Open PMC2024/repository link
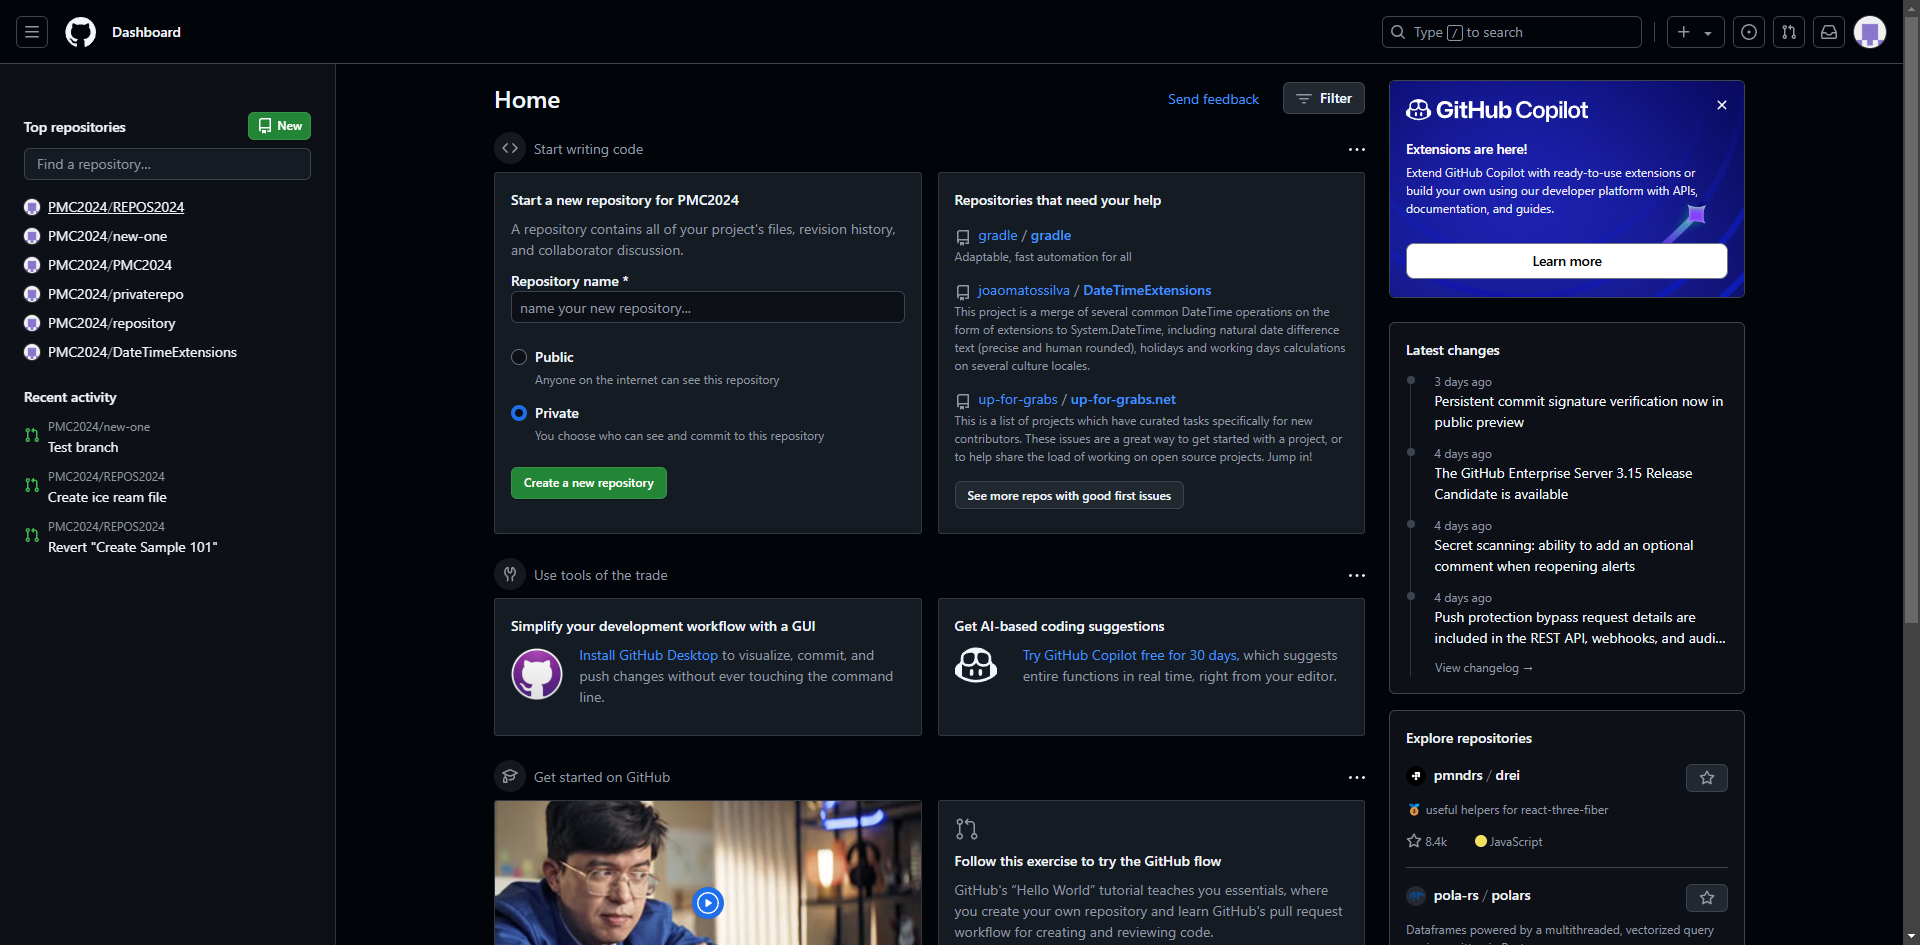The height and width of the screenshot is (945, 1920). pos(112,323)
